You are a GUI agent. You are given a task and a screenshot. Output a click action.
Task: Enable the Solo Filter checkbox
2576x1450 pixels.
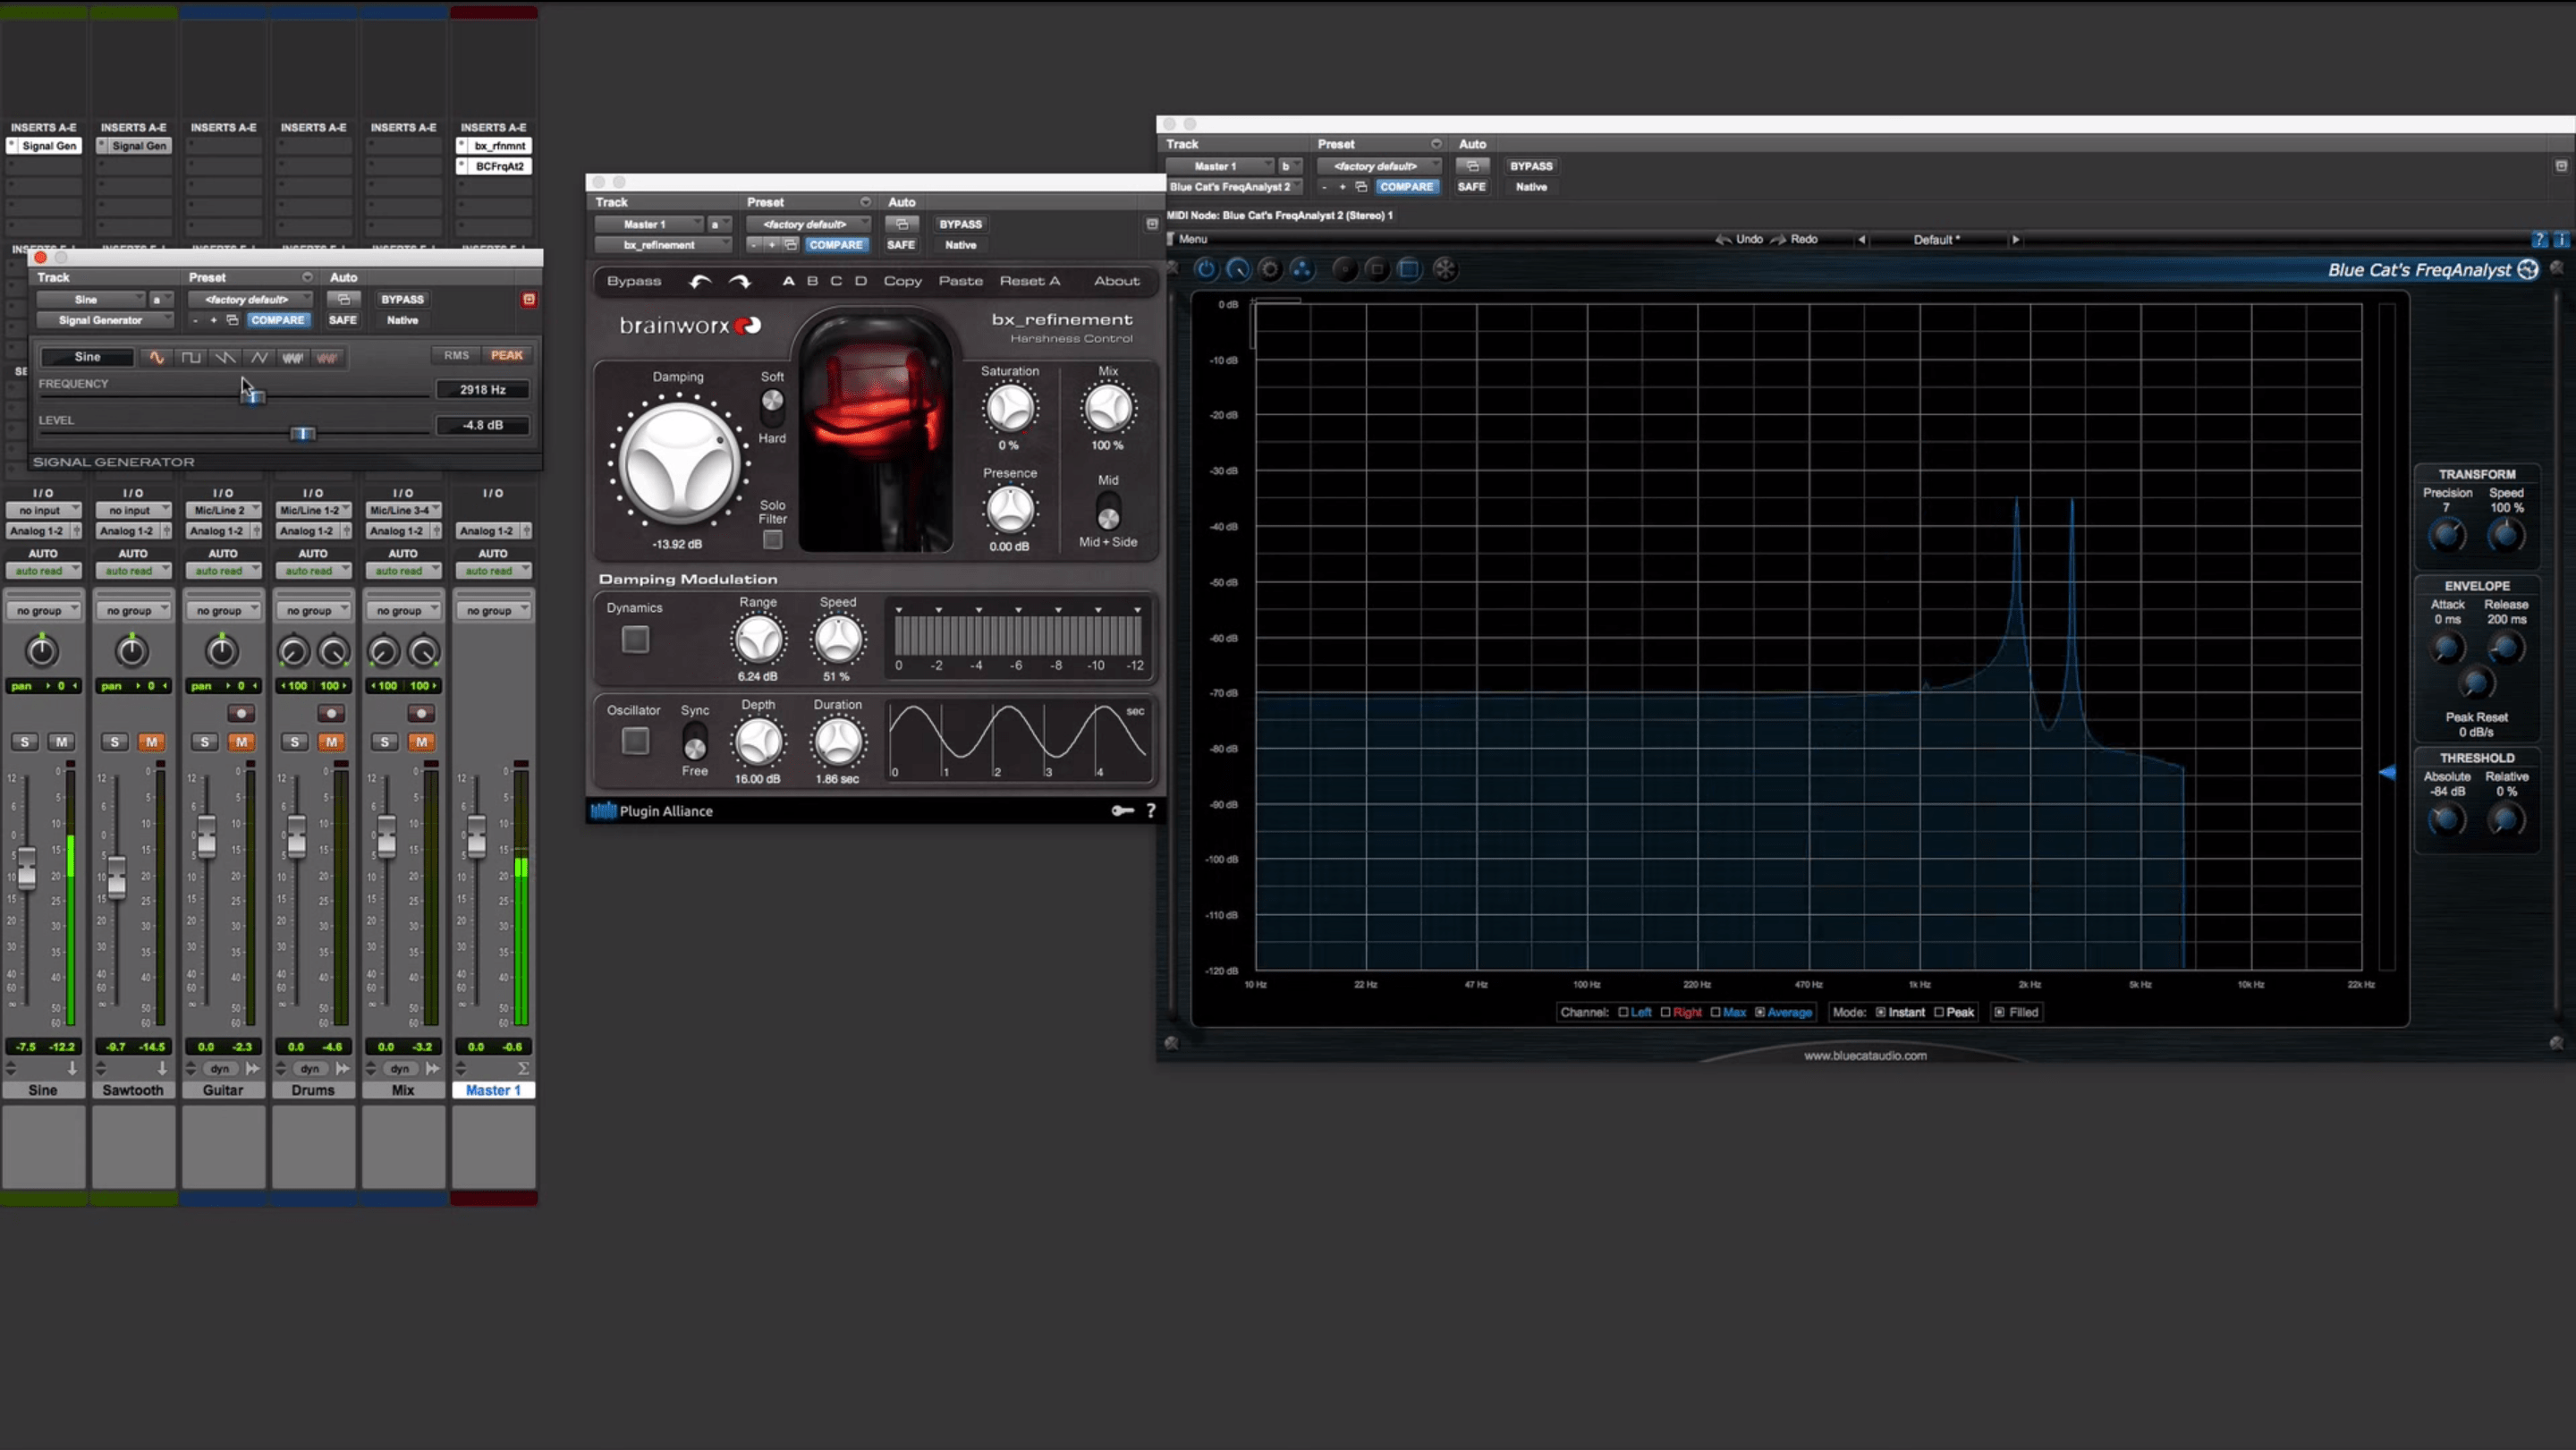click(x=772, y=541)
